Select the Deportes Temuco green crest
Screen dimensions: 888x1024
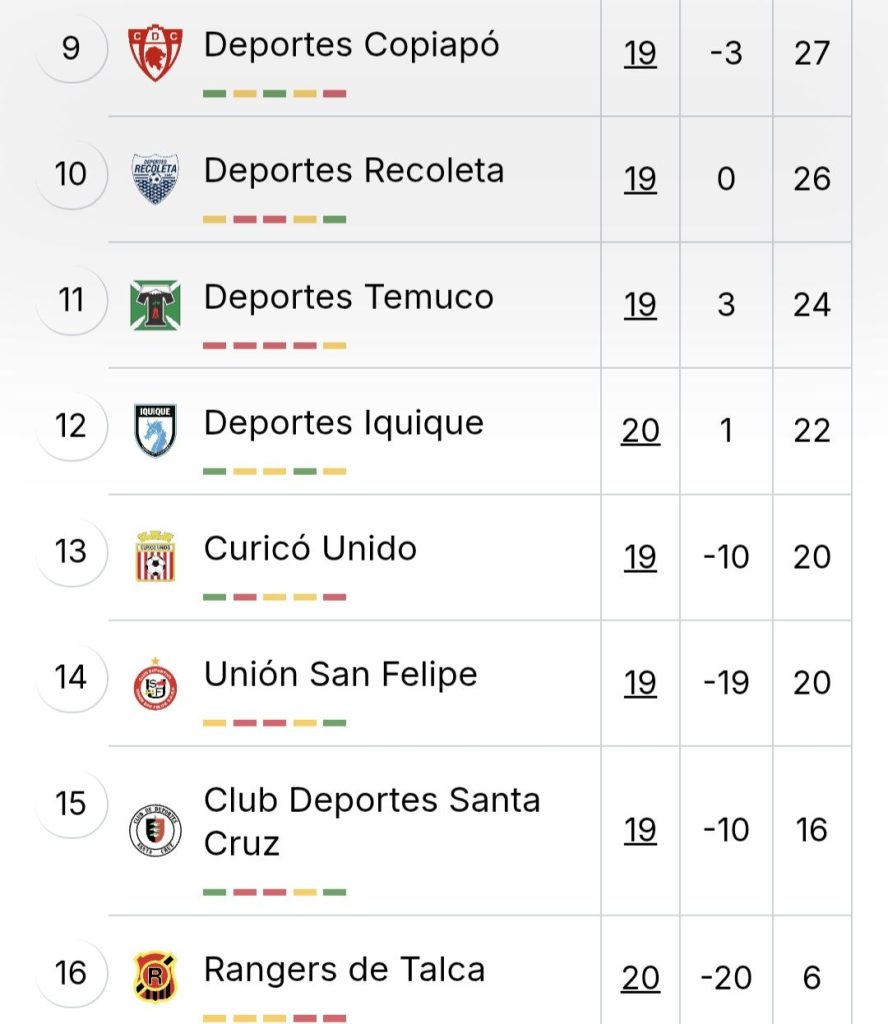[155, 305]
